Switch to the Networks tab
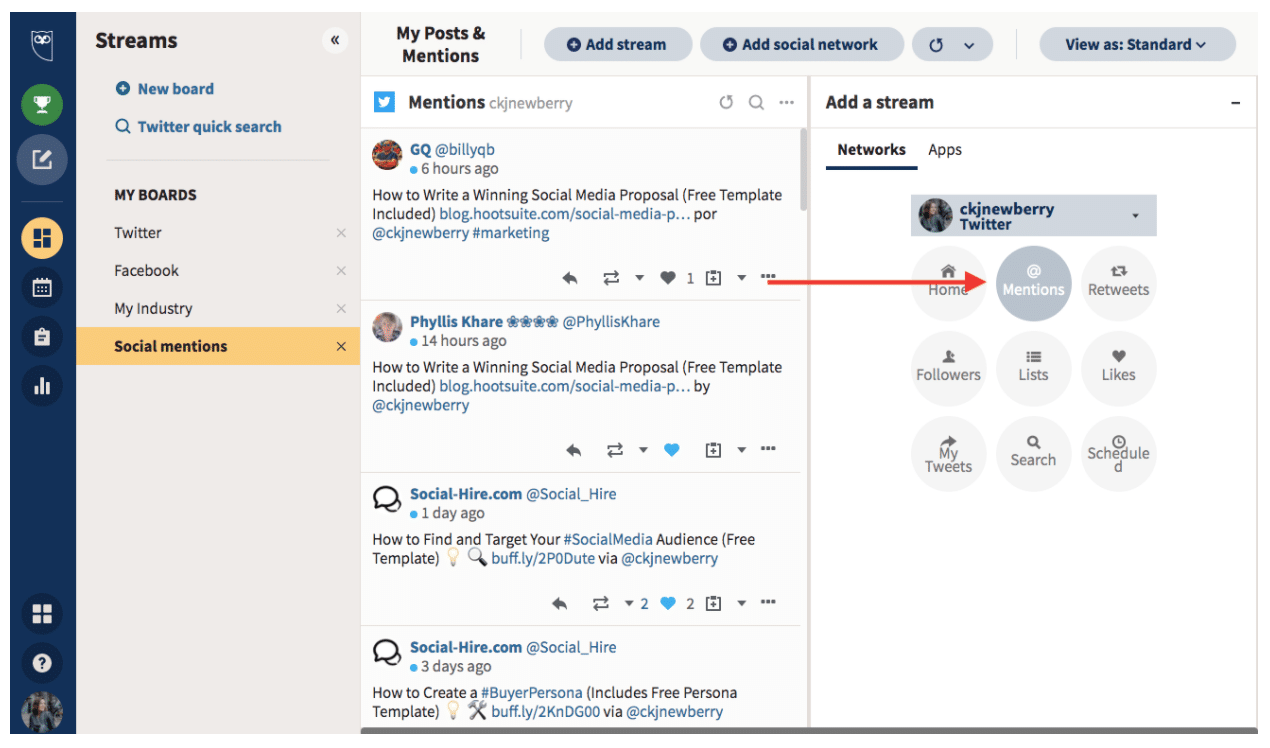1270x748 pixels. pos(871,150)
